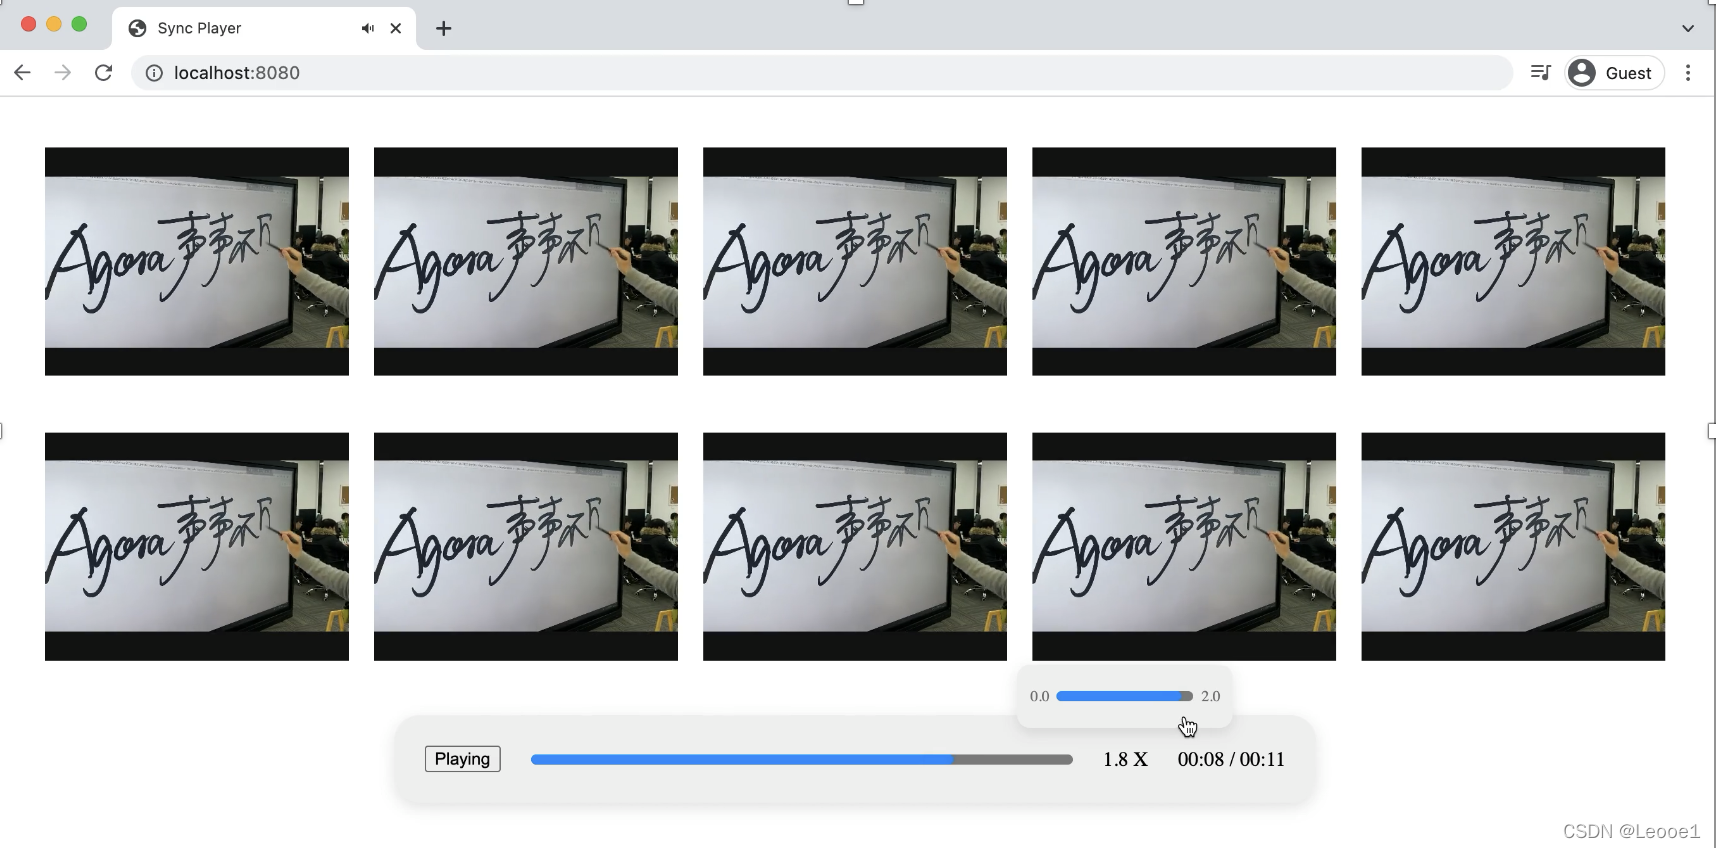Click the fourth video in top row
The image size is (1716, 848).
tap(1184, 261)
